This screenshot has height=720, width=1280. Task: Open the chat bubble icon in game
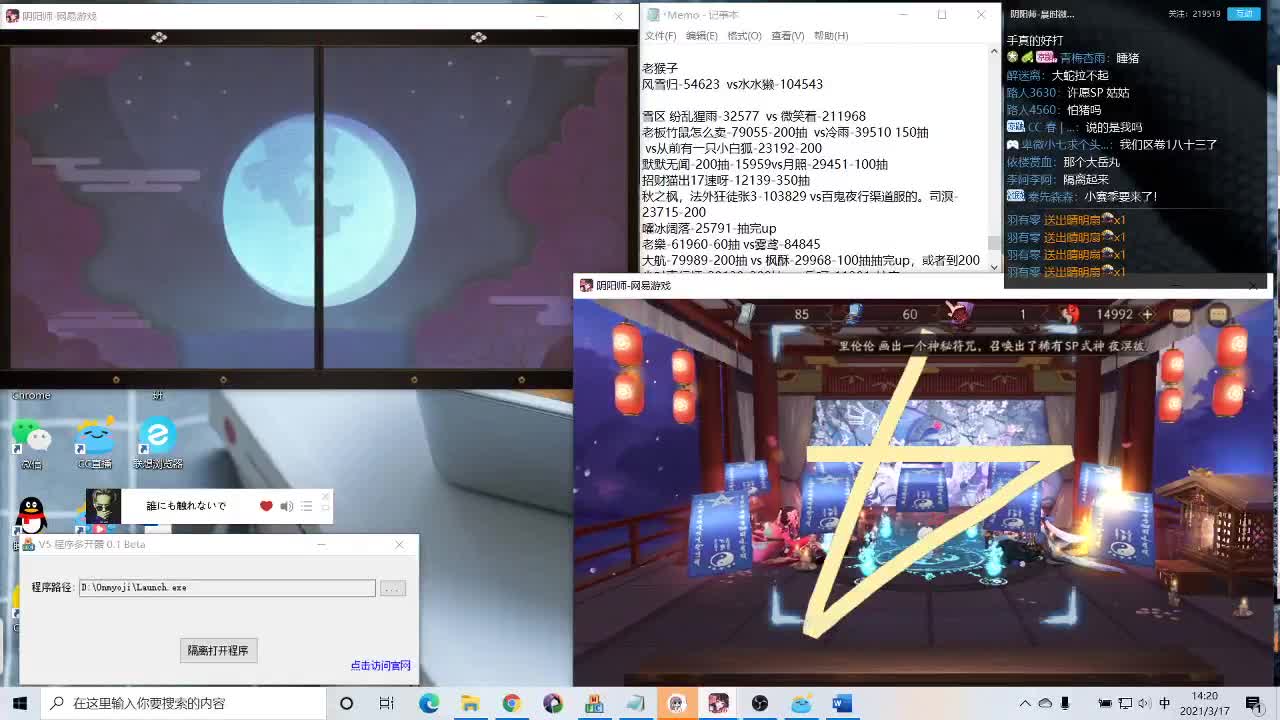point(1218,314)
